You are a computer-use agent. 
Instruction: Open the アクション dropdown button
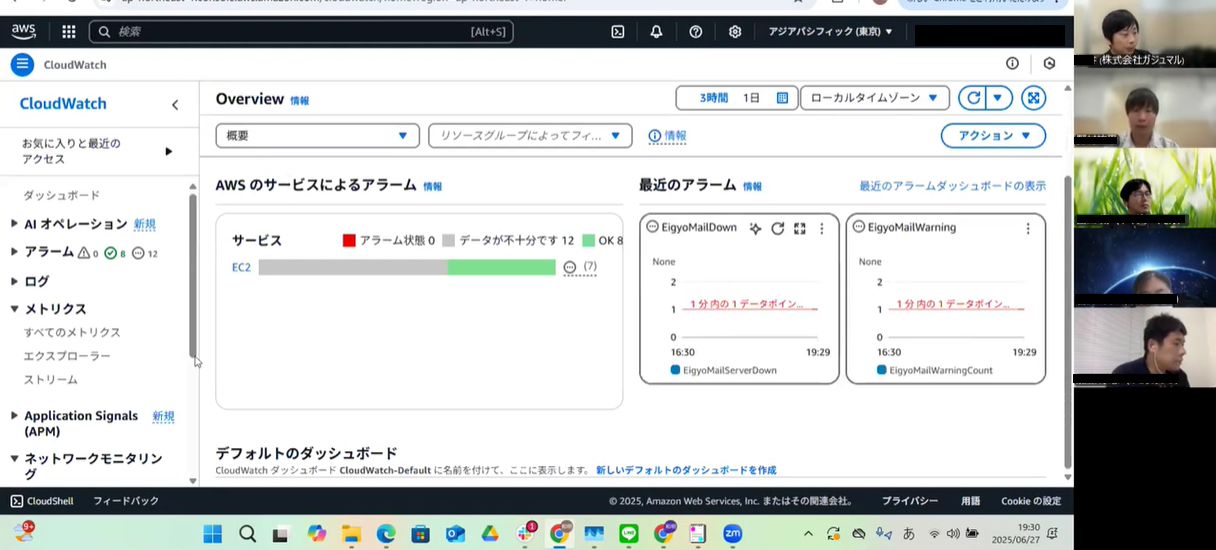coord(993,136)
